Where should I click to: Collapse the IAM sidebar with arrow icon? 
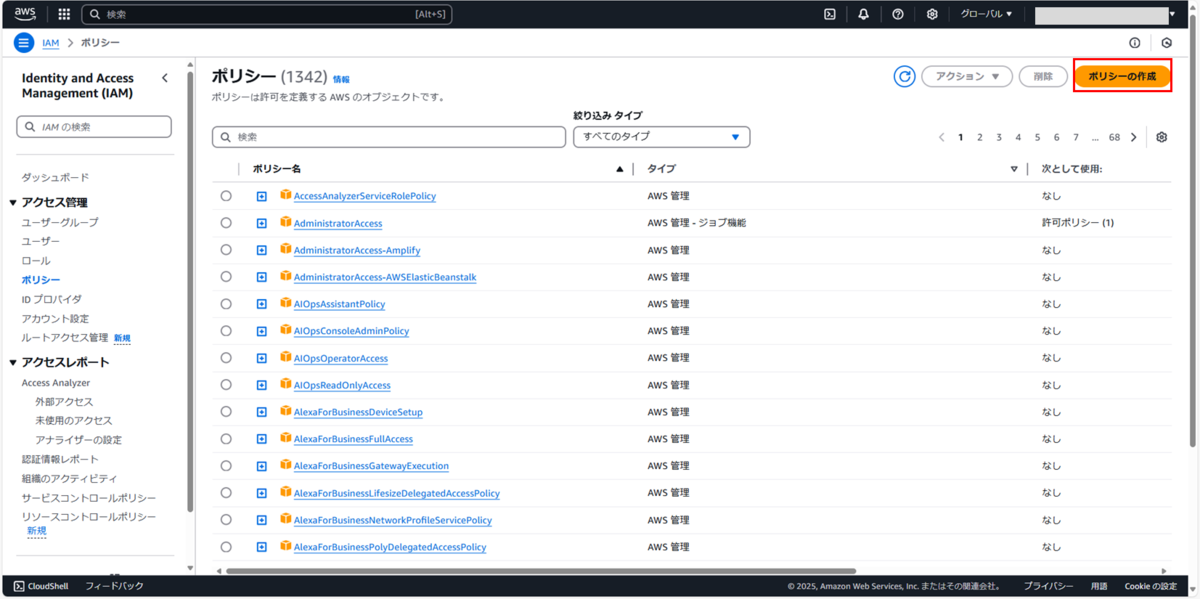coord(165,78)
